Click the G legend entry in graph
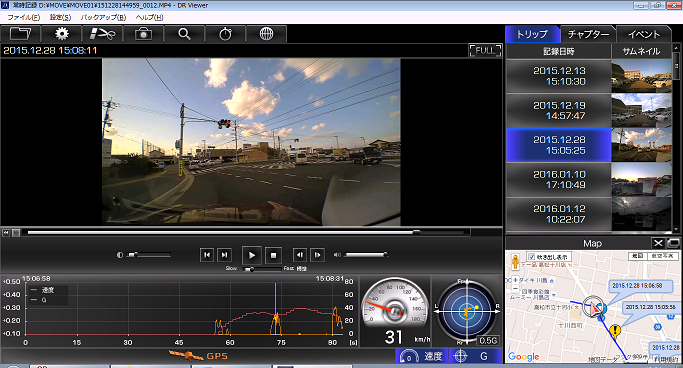Viewport: 683px width, 368px height. pyautogui.click(x=38, y=300)
